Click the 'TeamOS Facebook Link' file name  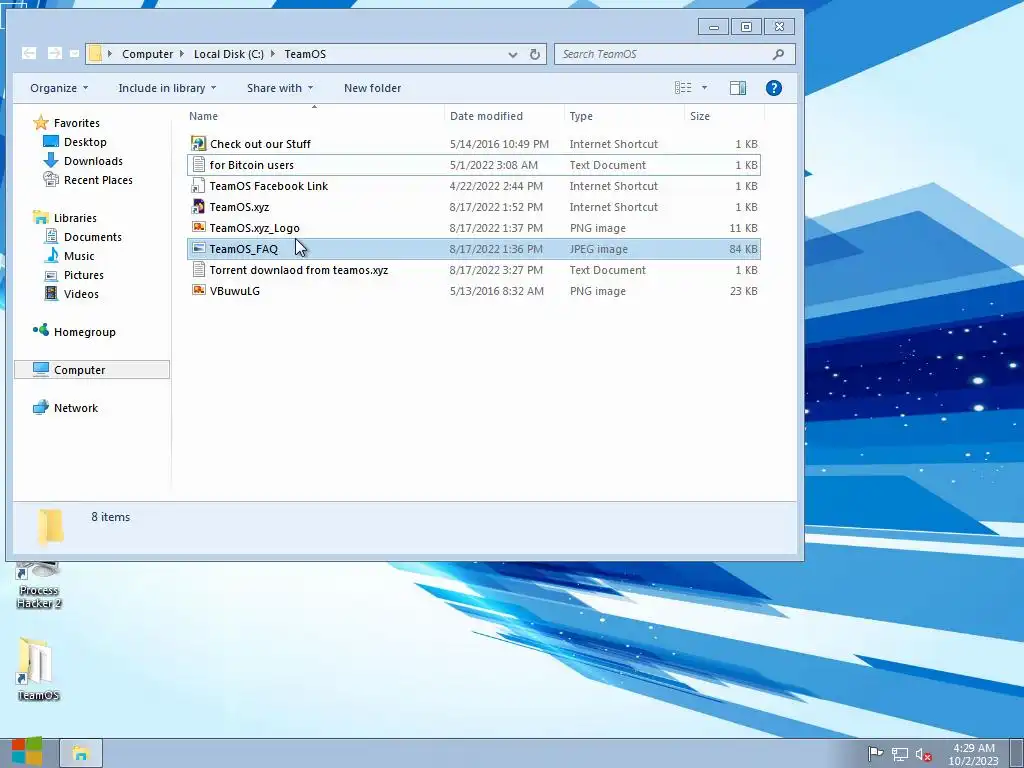coord(268,186)
